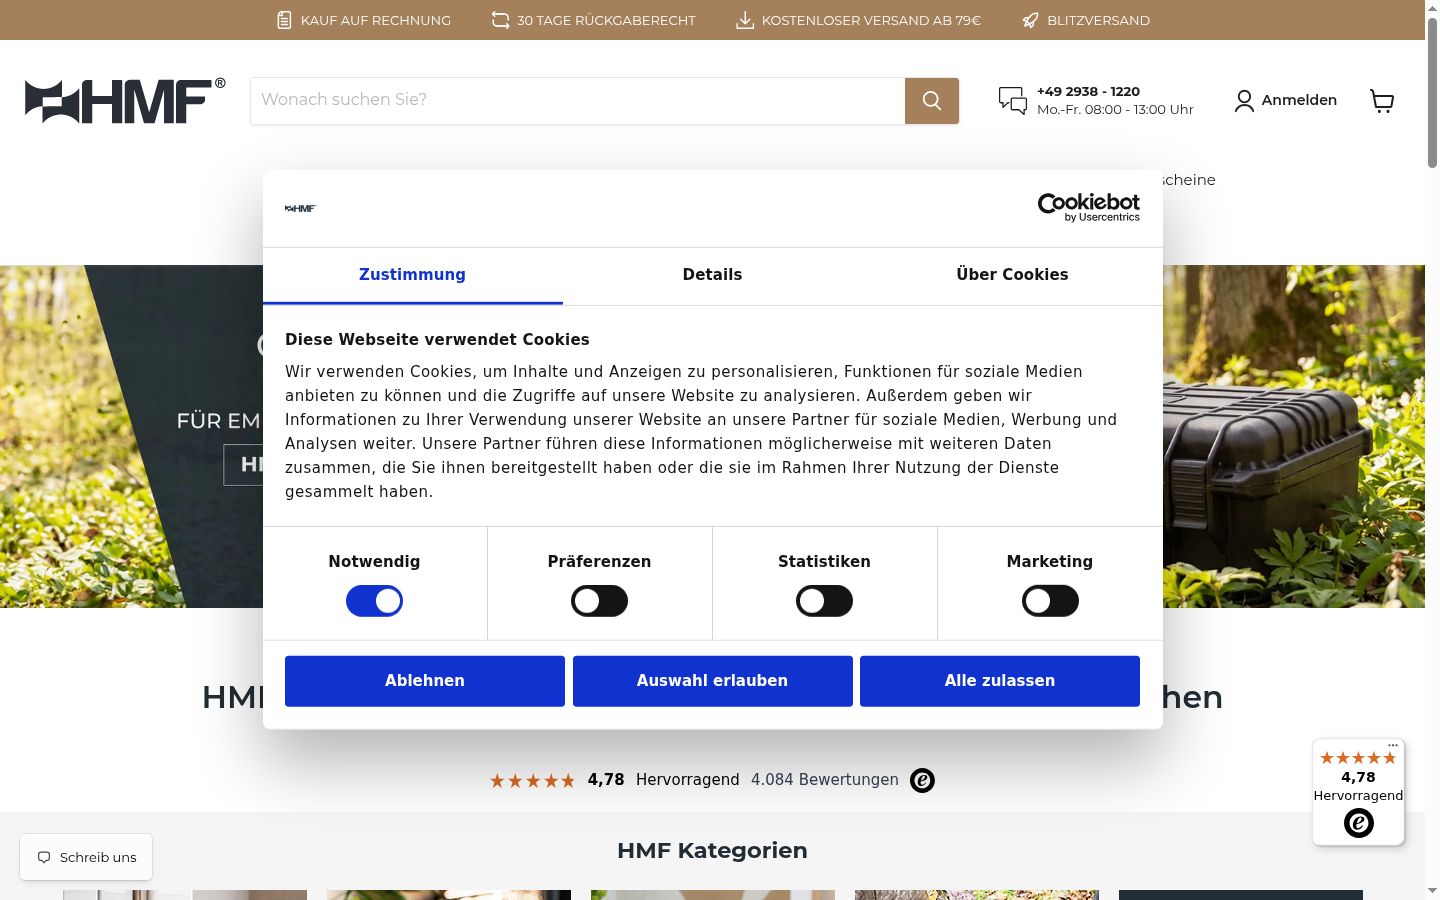1440x900 pixels.
Task: Click the page vertical scrollbar thumb
Action: point(1432,92)
